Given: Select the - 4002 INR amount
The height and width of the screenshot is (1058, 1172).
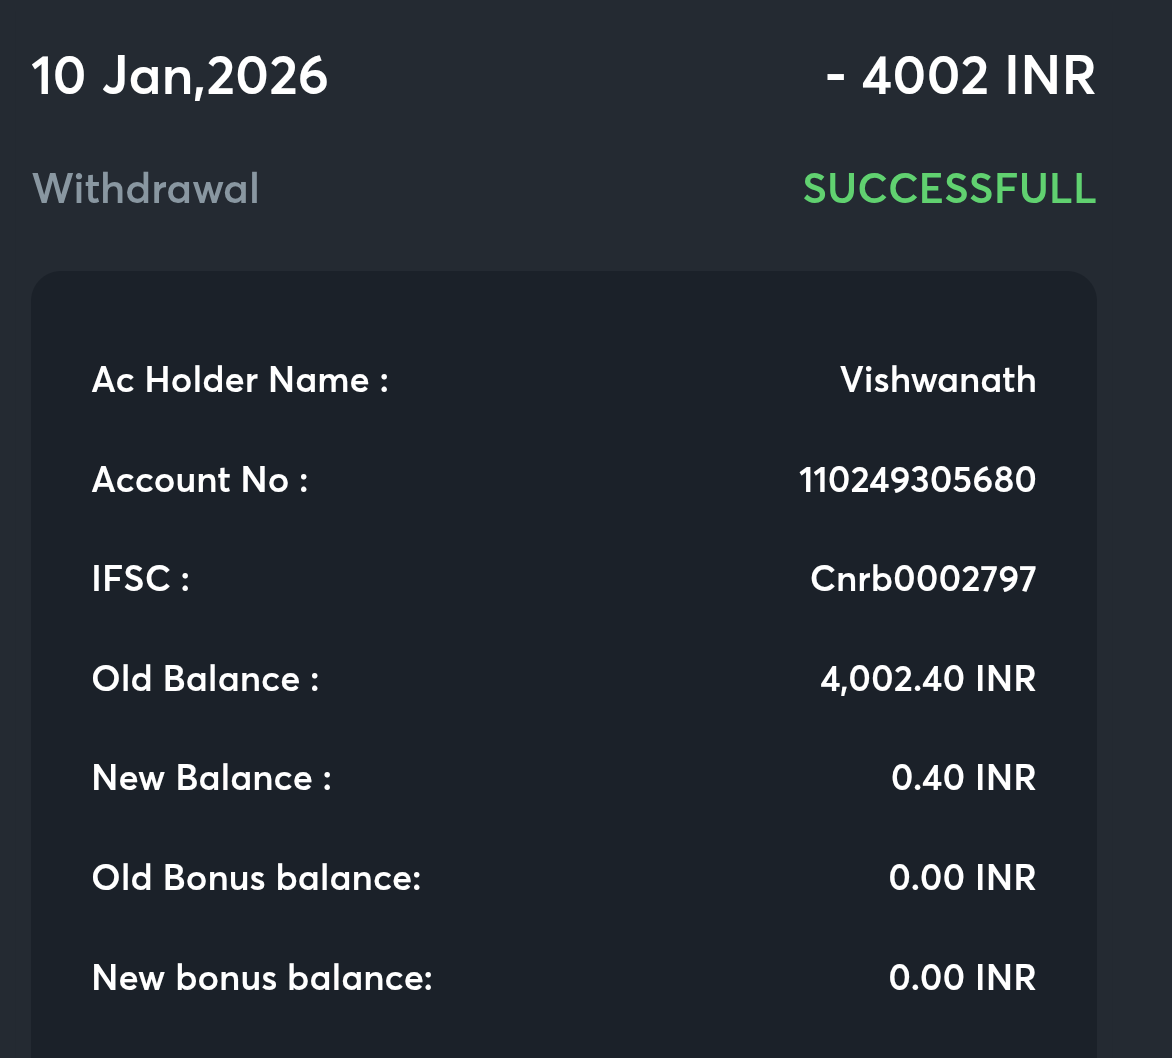Looking at the screenshot, I should (x=960, y=77).
